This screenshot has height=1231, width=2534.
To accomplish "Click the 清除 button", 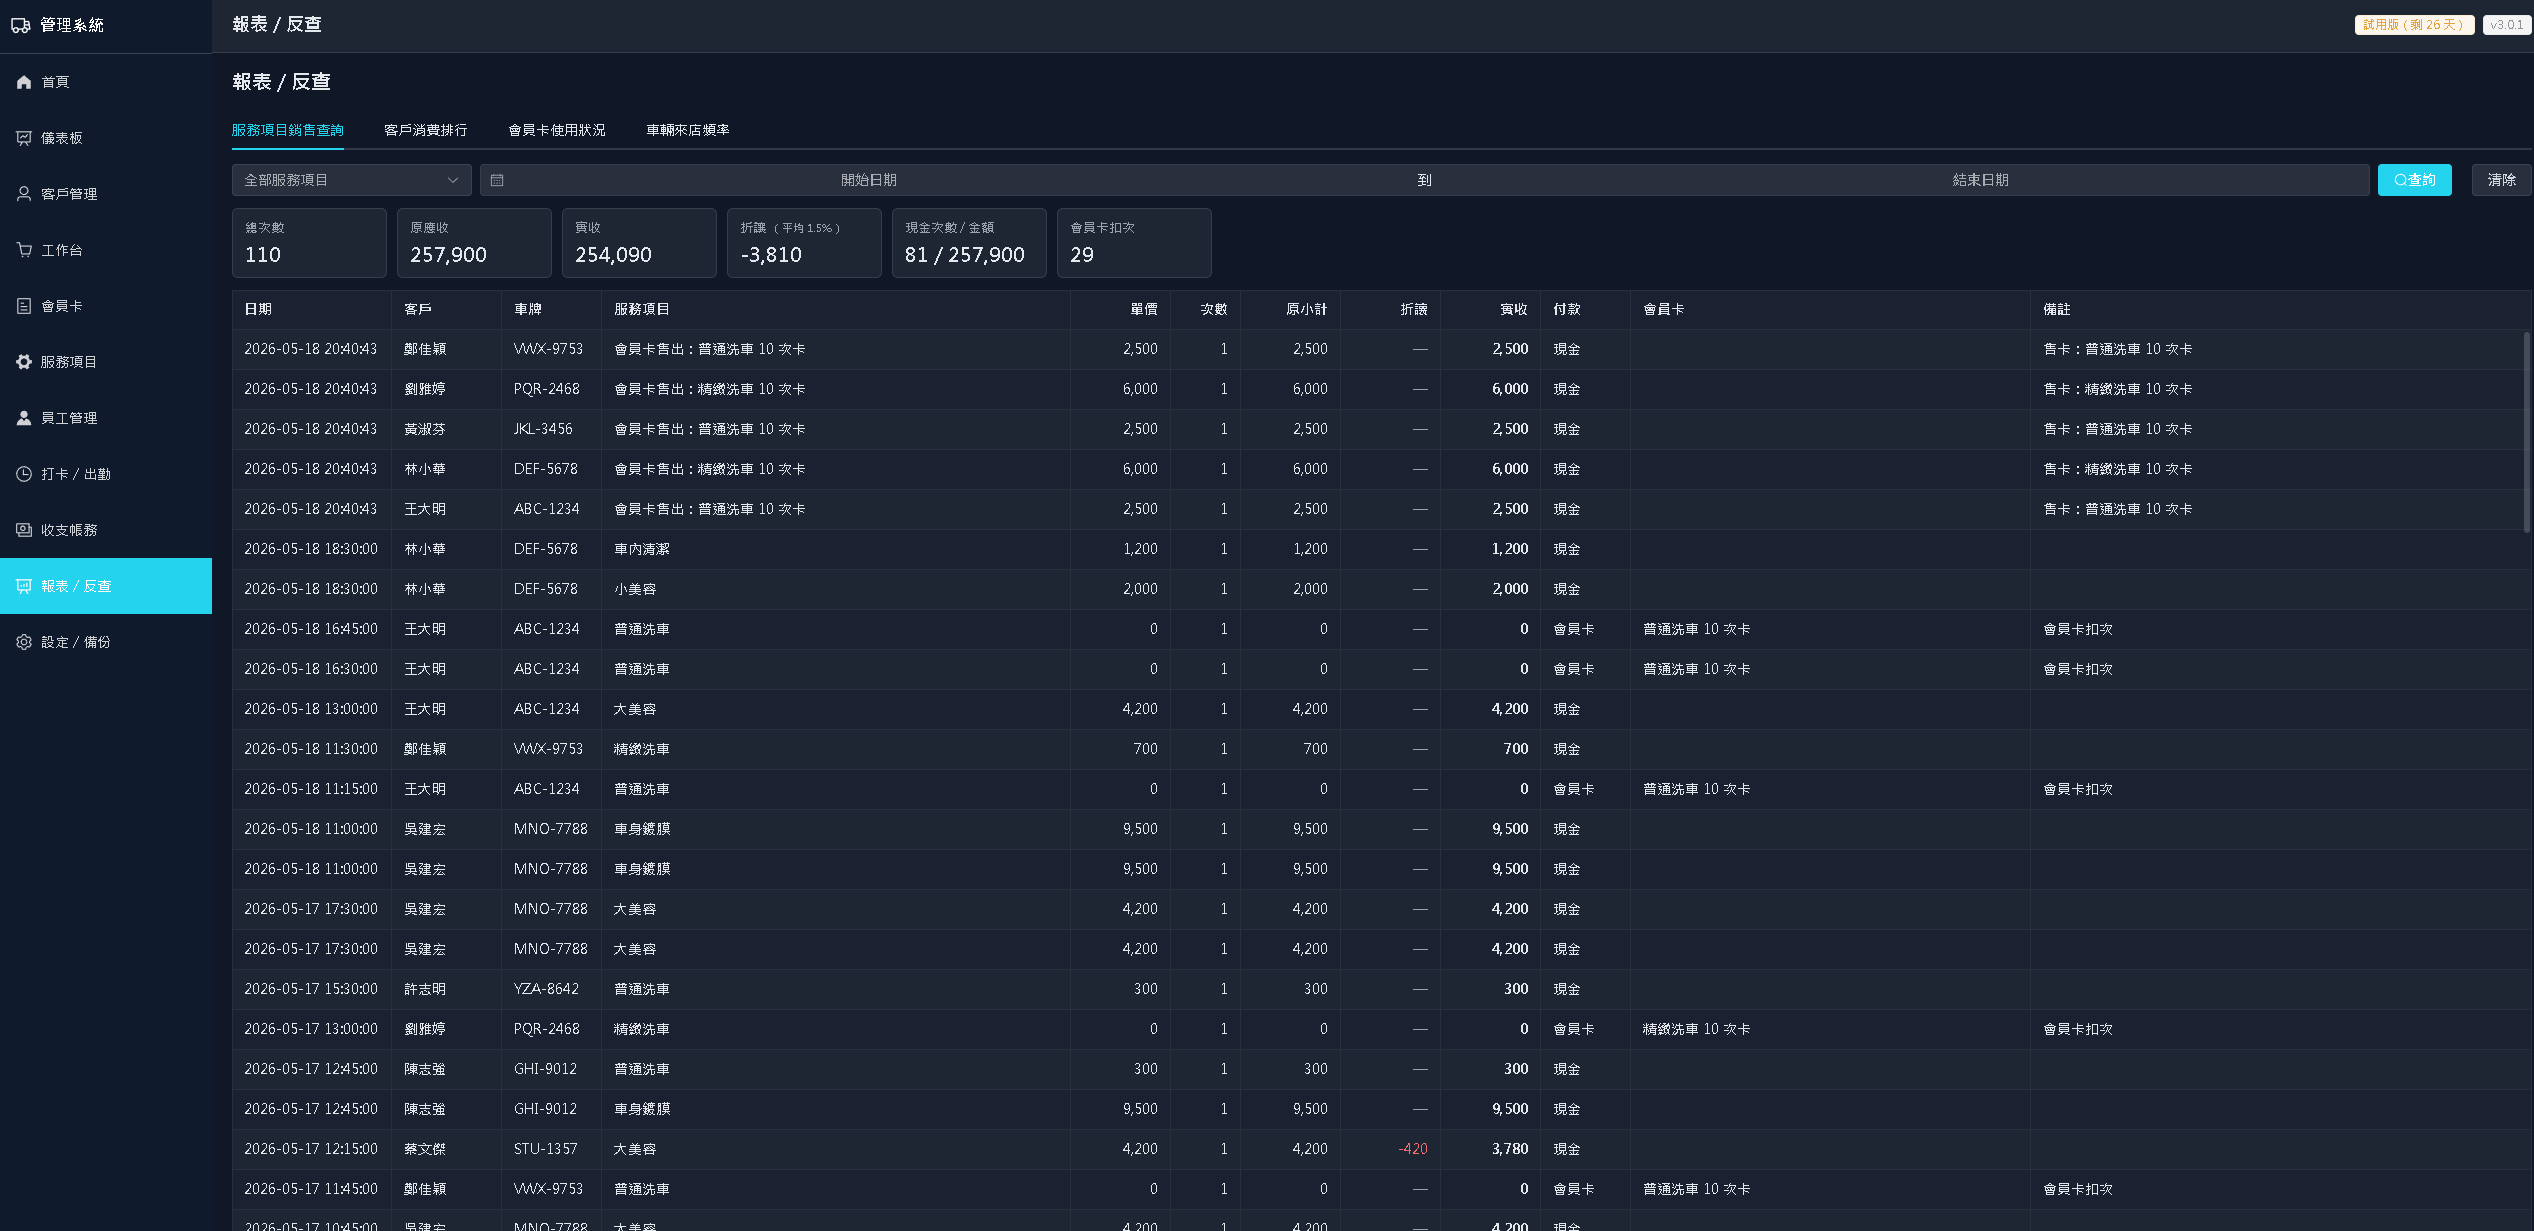I will coord(2502,180).
